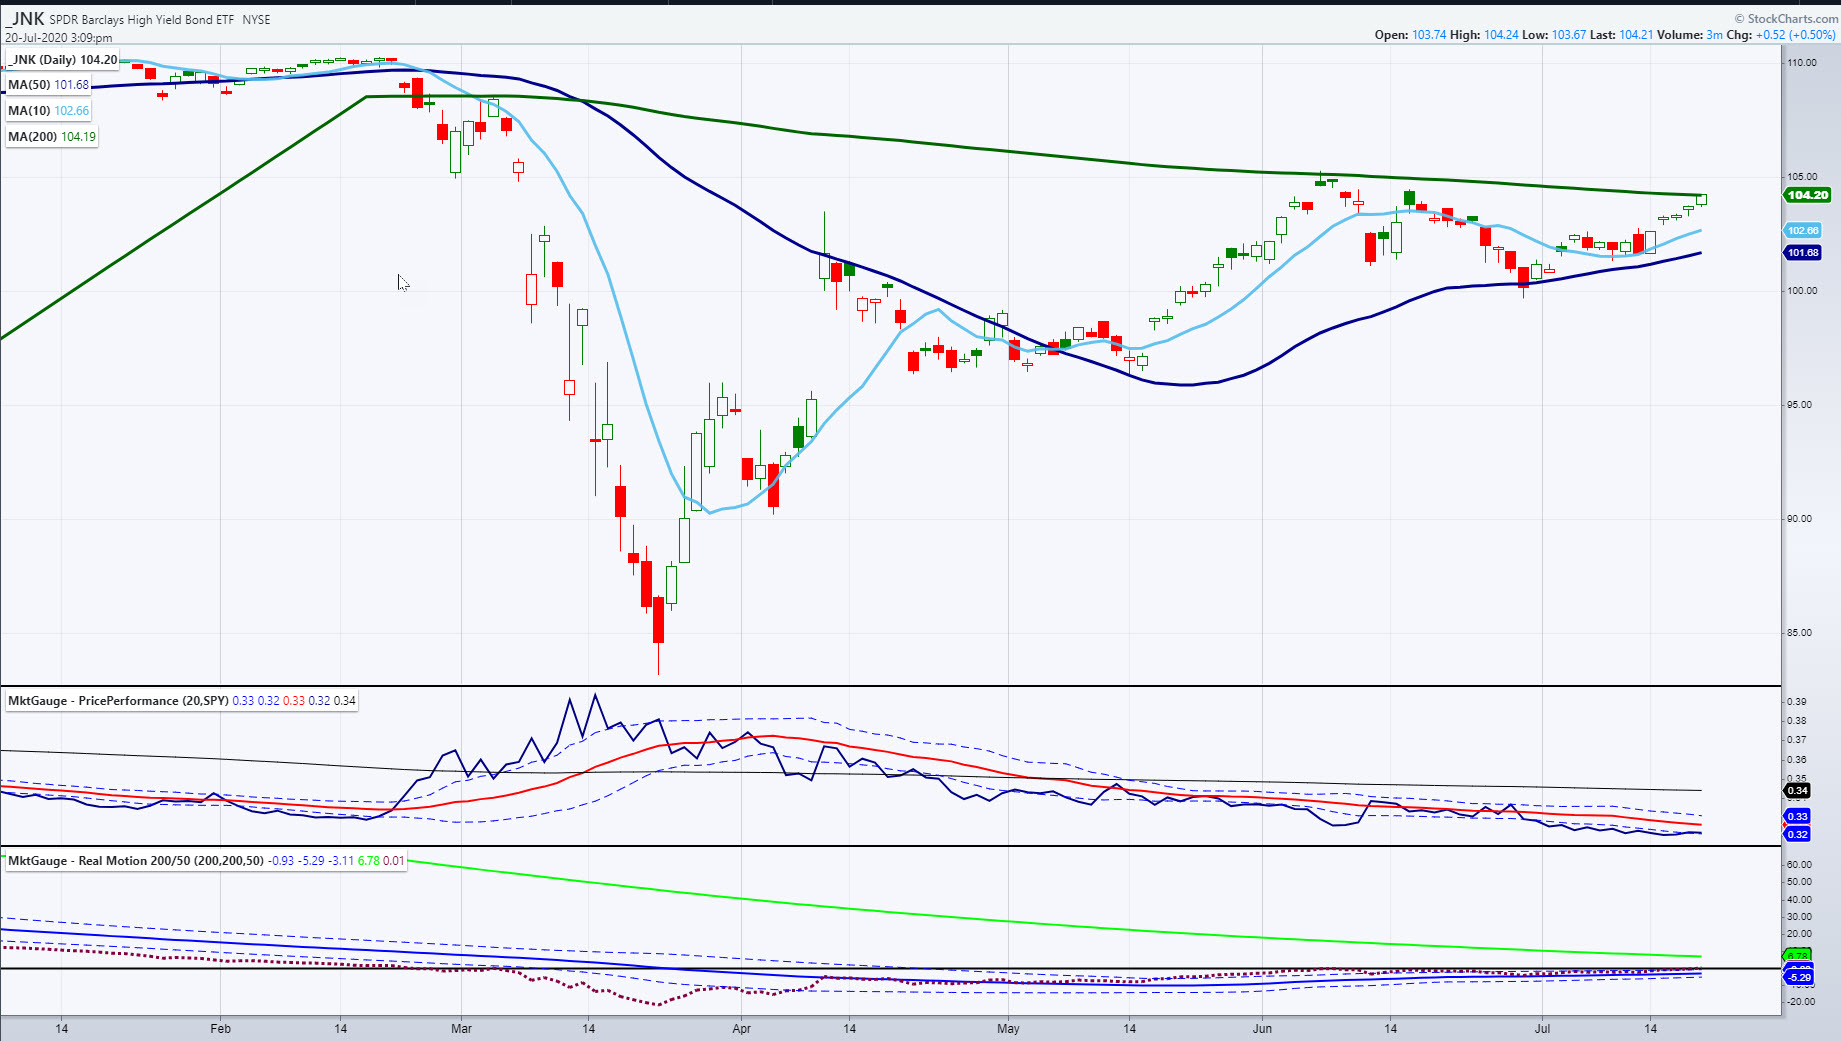Click the MktGauge Real Motion 200/50 label

(135, 861)
